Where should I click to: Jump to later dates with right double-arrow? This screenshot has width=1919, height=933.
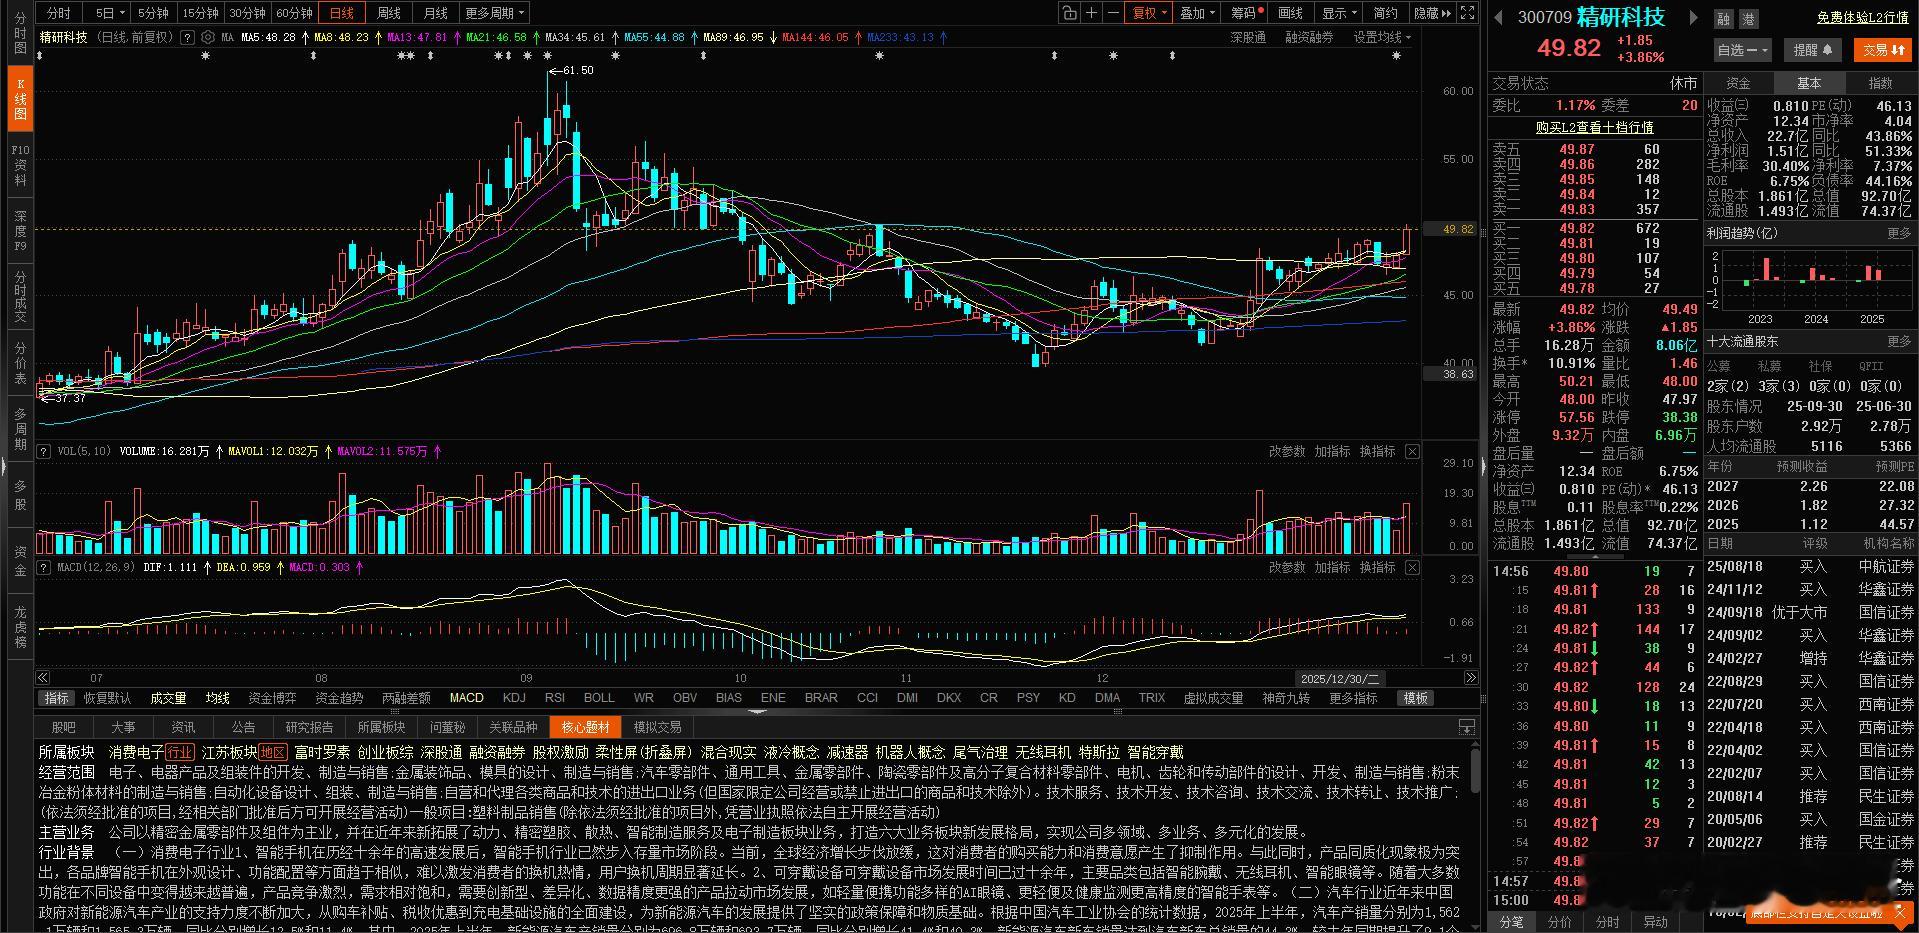point(1470,678)
